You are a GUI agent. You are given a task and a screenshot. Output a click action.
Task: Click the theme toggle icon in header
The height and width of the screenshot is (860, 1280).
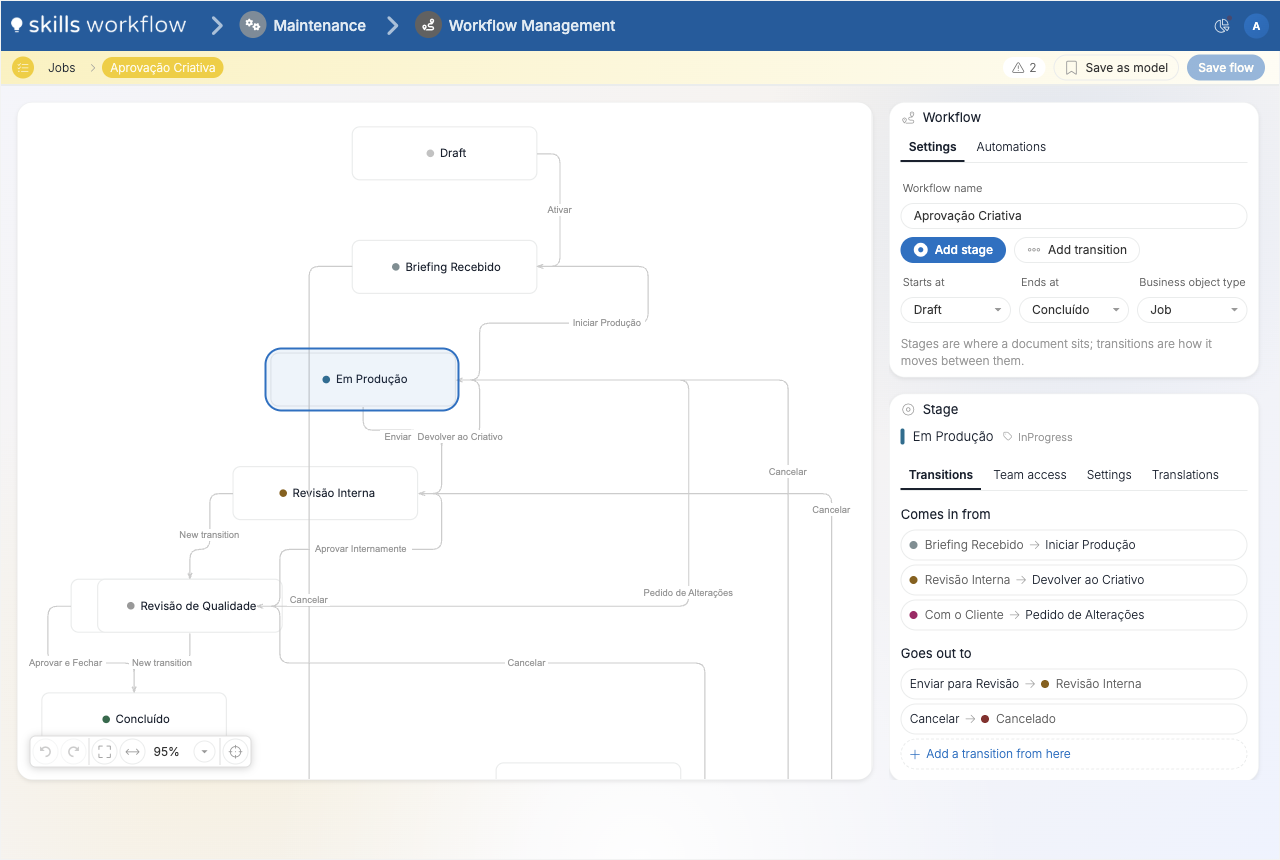point(1221,26)
